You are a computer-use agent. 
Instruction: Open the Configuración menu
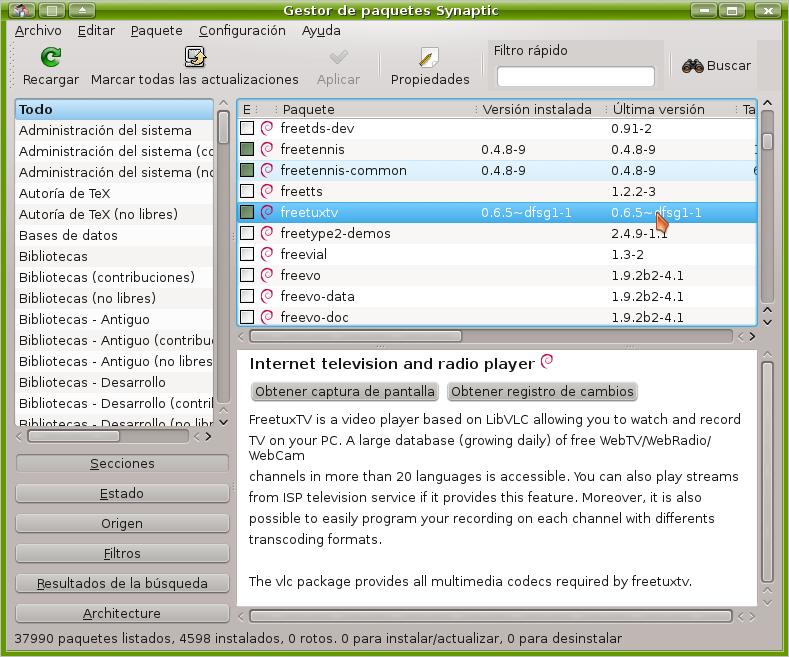[x=242, y=31]
